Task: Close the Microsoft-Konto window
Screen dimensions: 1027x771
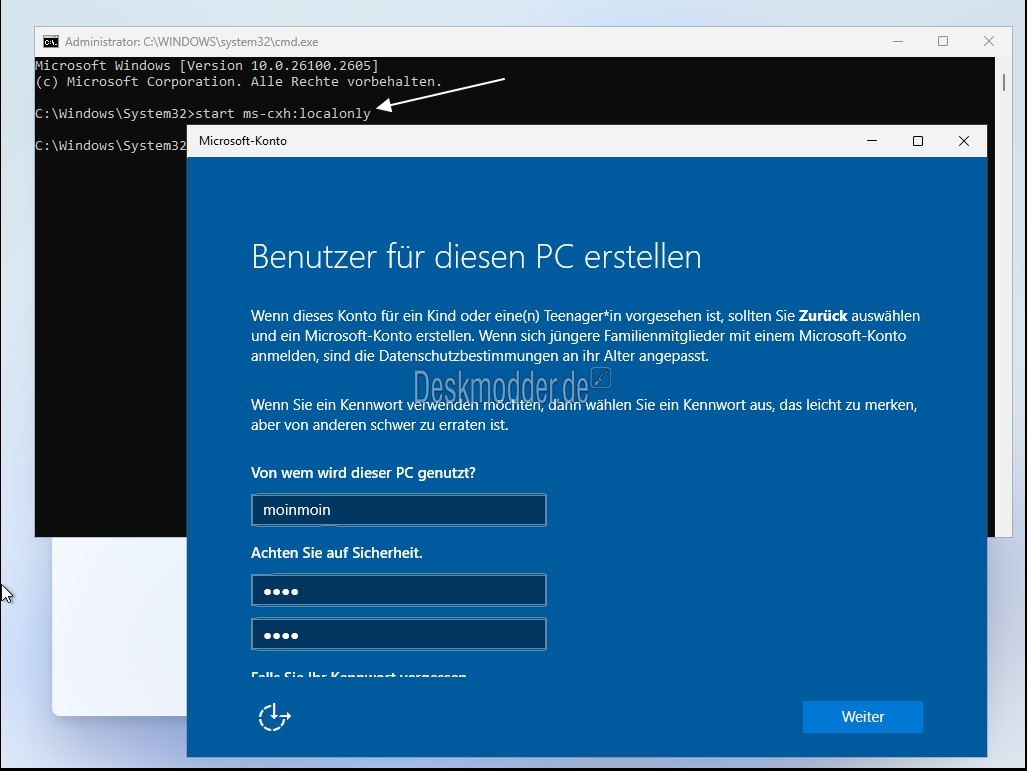Action: tap(963, 141)
